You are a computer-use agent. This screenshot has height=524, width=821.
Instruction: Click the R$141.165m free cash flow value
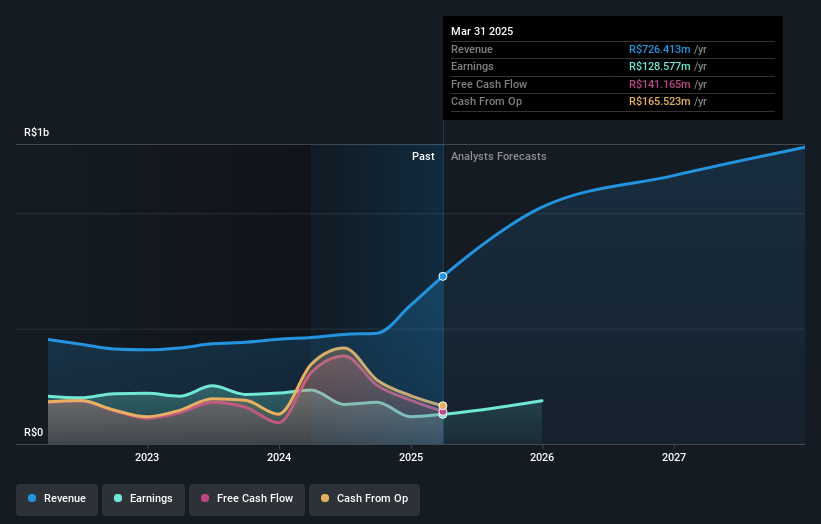pos(660,84)
